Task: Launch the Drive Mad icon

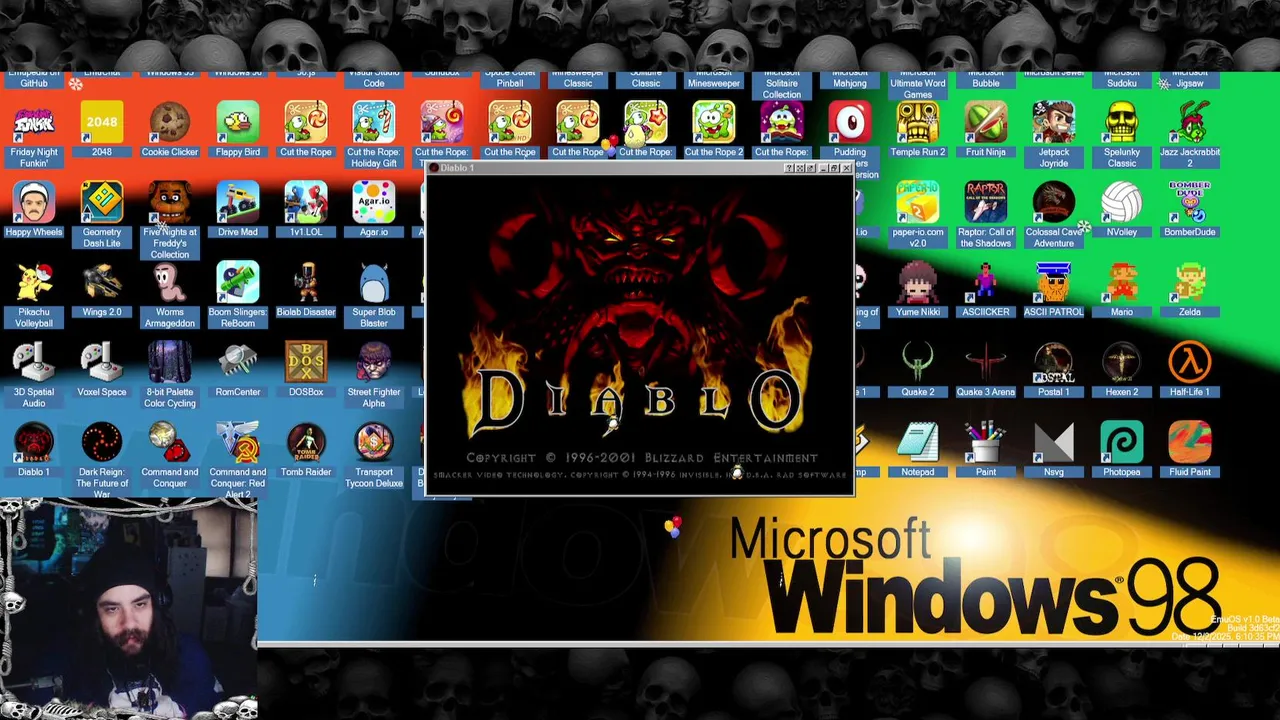Action: click(x=238, y=203)
